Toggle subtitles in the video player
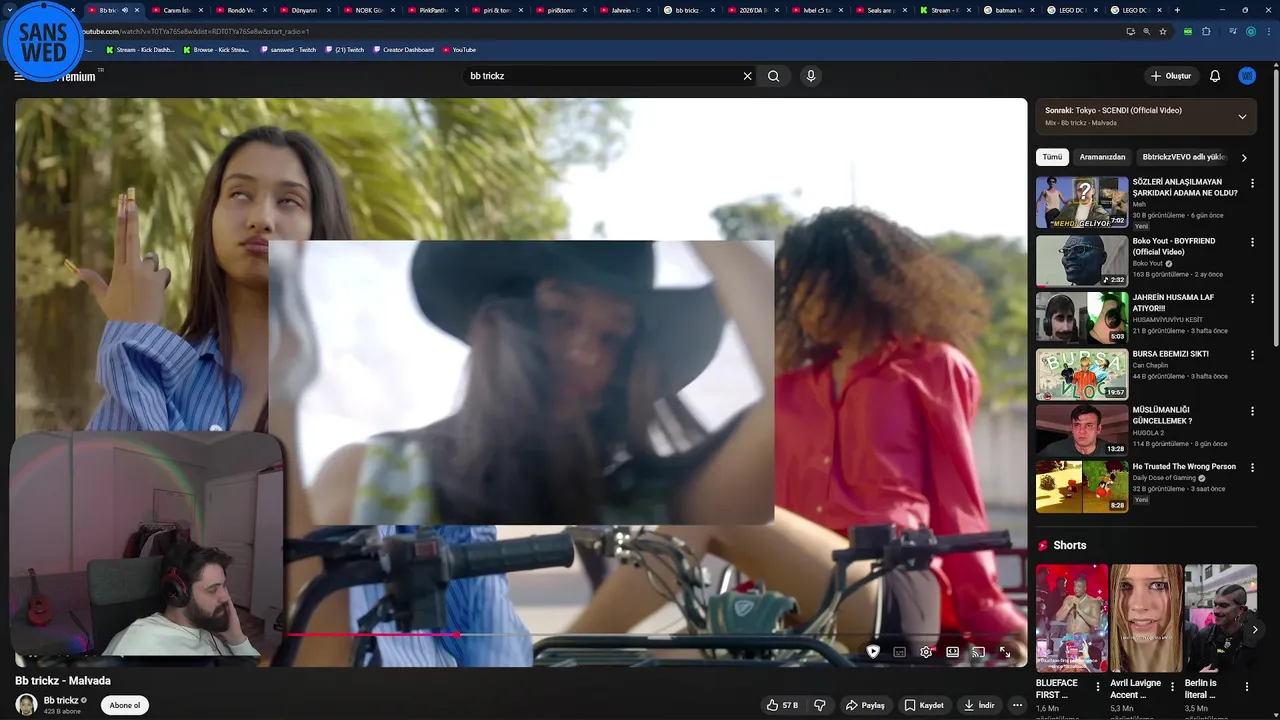1280x720 pixels. click(899, 652)
